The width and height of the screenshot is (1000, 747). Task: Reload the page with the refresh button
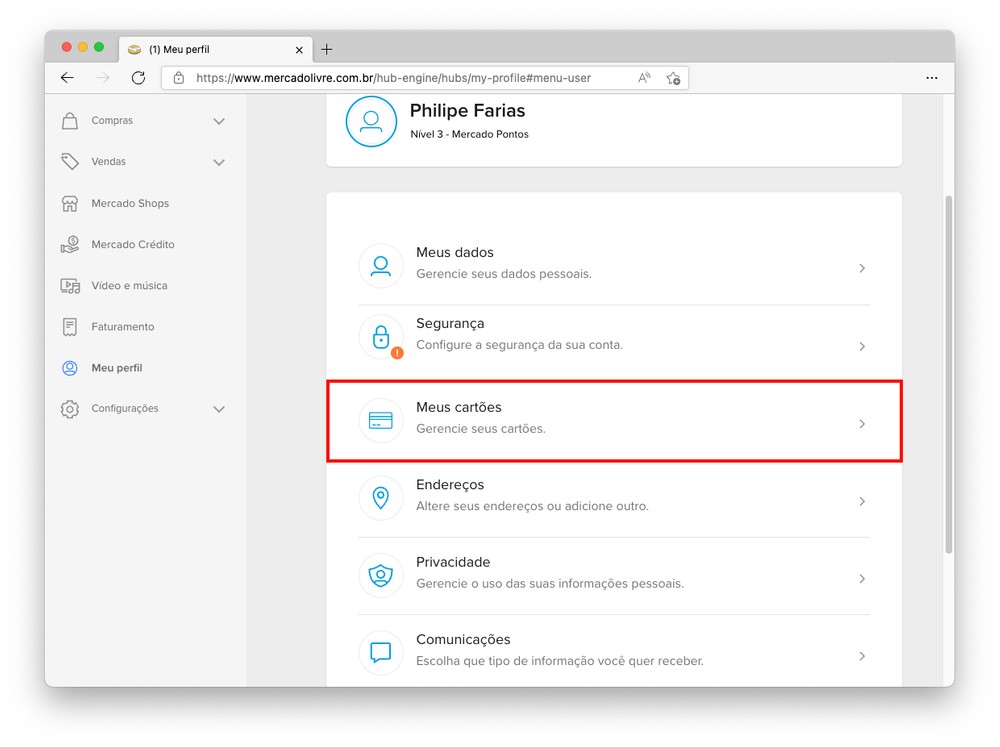coord(138,78)
